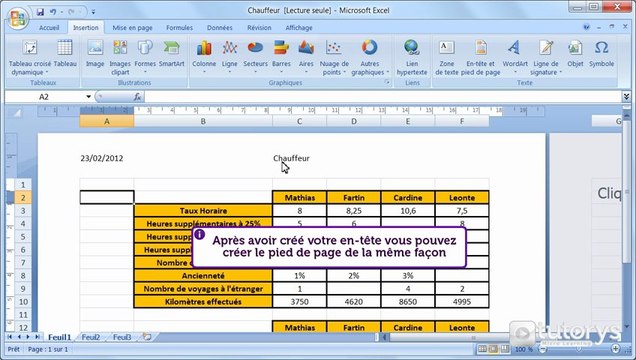Click the Save icon in quick access toolbar
This screenshot has height=360, width=636.
coord(40,12)
